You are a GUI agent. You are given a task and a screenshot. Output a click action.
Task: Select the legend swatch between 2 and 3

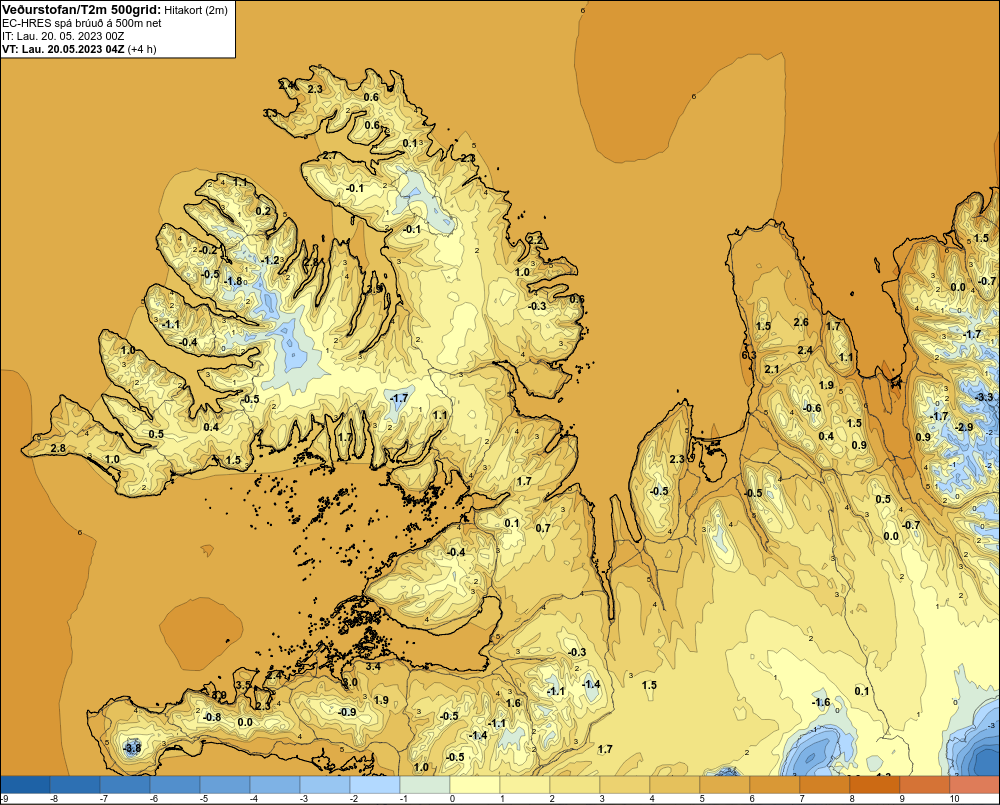575,784
